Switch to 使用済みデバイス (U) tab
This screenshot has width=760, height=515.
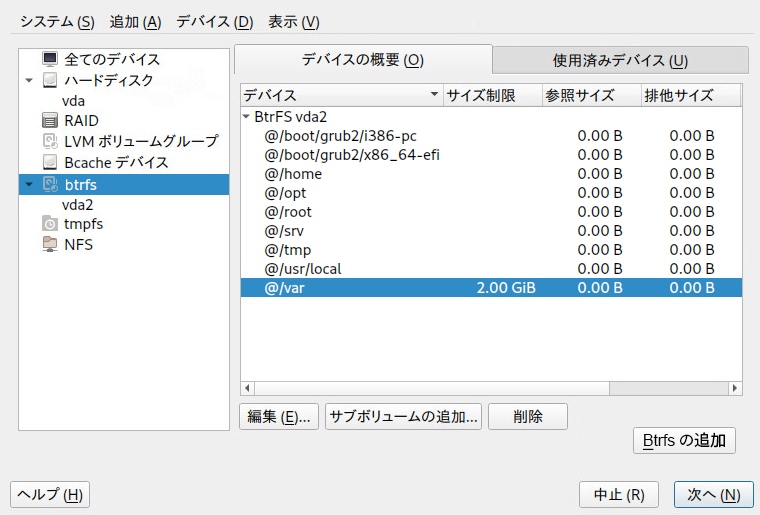coord(620,61)
